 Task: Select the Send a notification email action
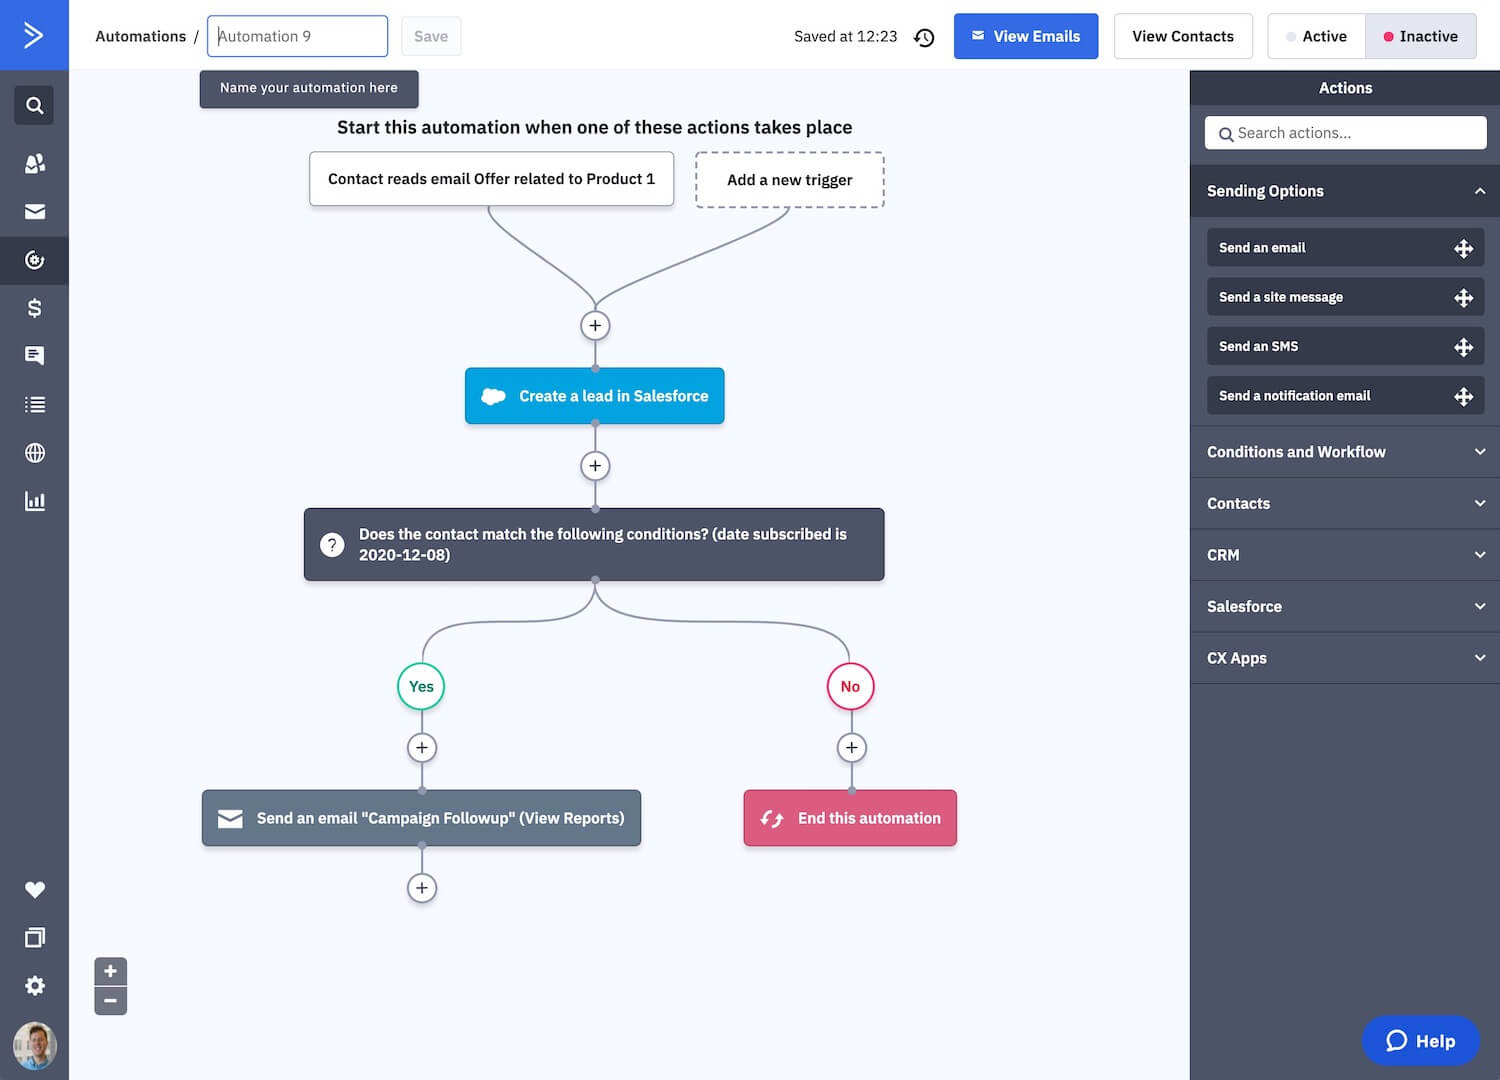pos(1345,395)
